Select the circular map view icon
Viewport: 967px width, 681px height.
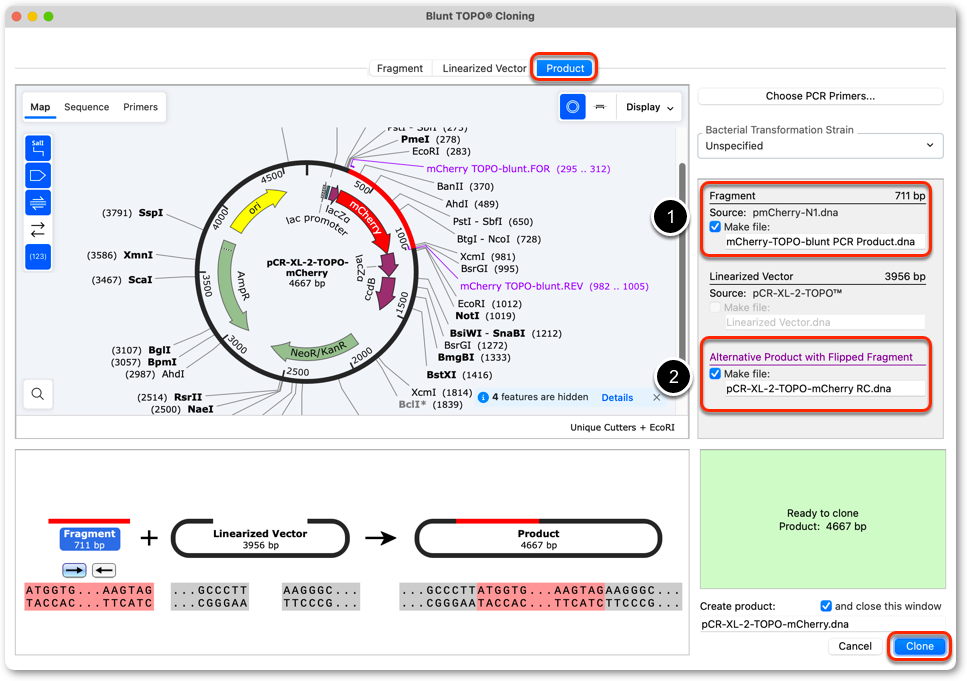[x=572, y=107]
